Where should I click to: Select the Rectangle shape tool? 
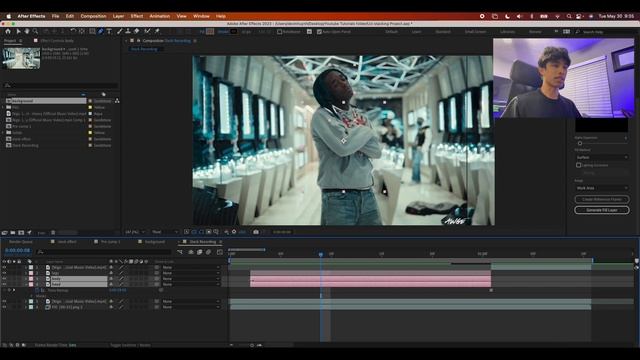(92, 31)
